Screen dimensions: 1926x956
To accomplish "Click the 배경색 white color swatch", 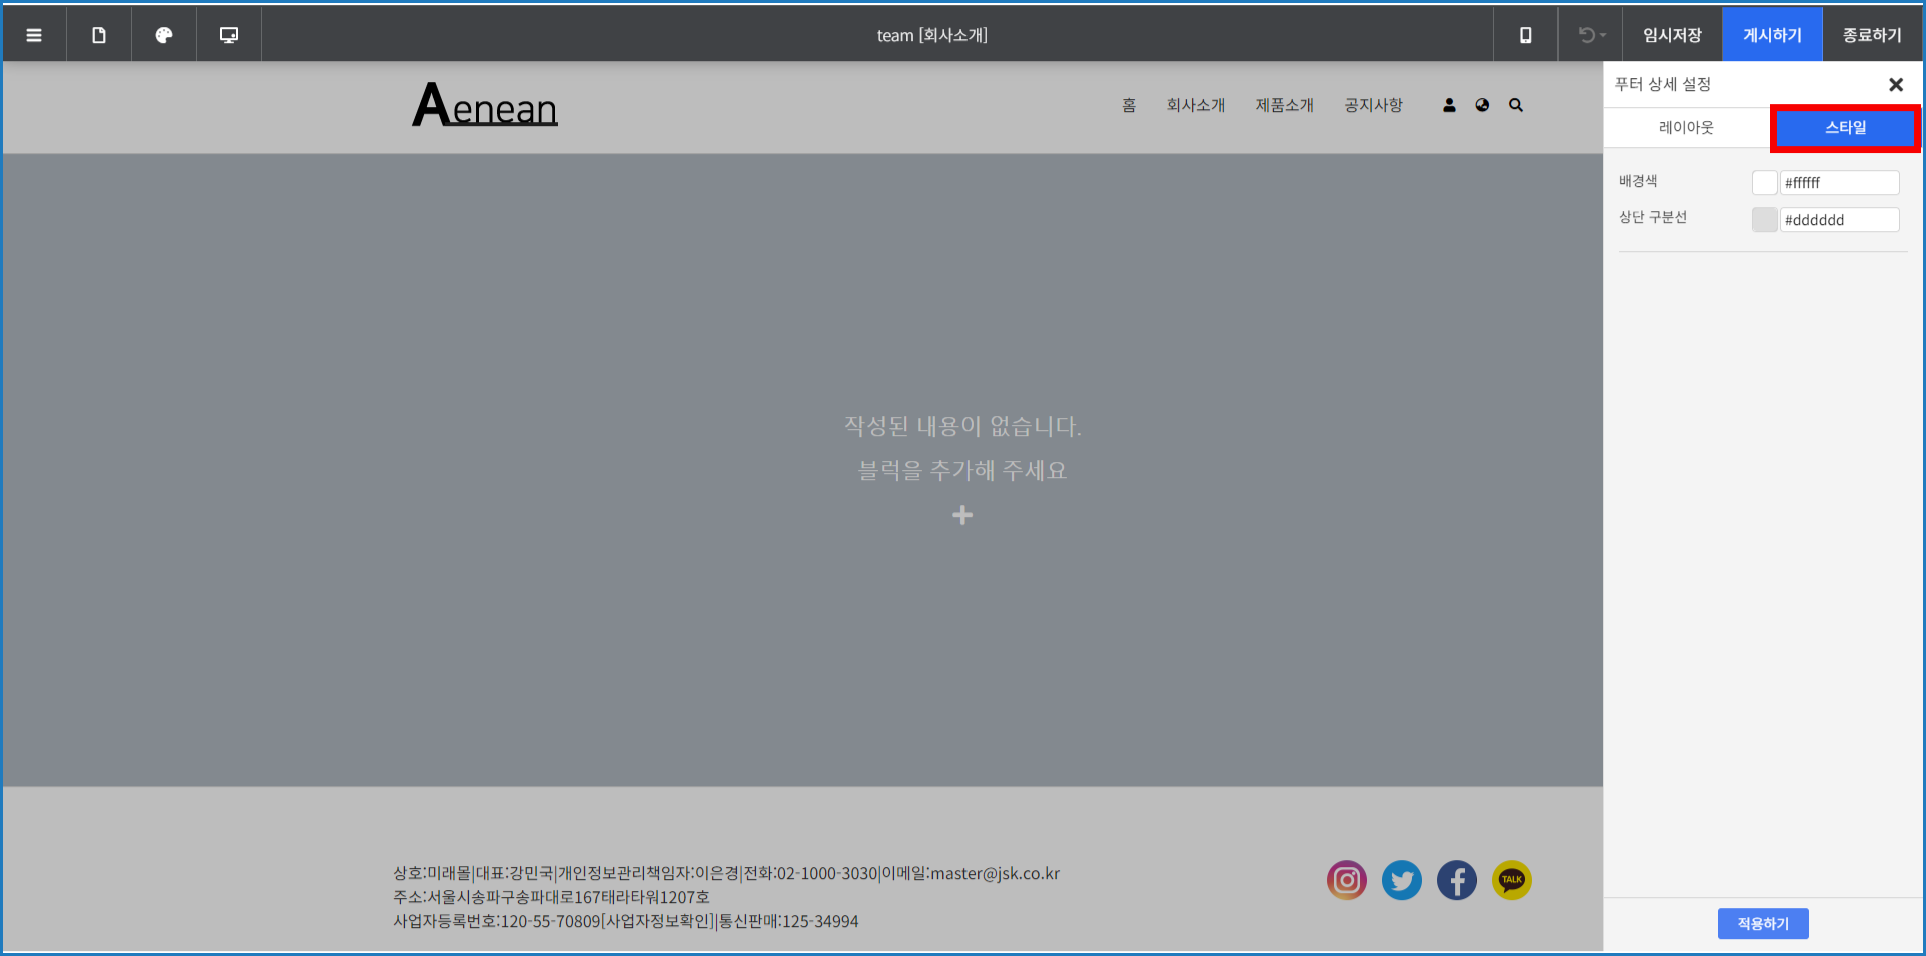I will tap(1764, 182).
